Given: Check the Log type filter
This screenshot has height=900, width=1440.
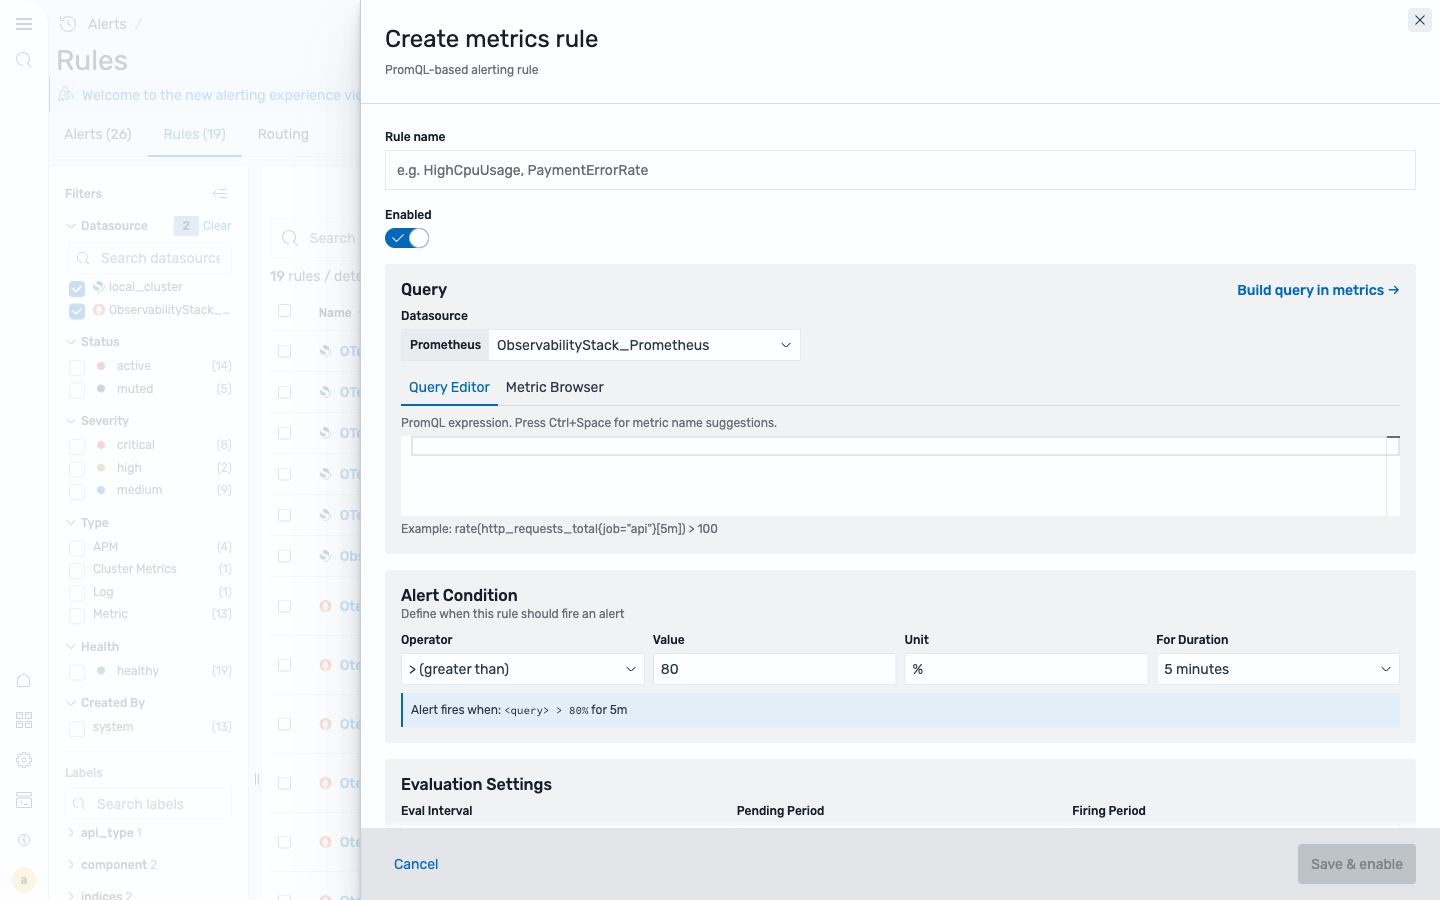Looking at the screenshot, I should 77,593.
